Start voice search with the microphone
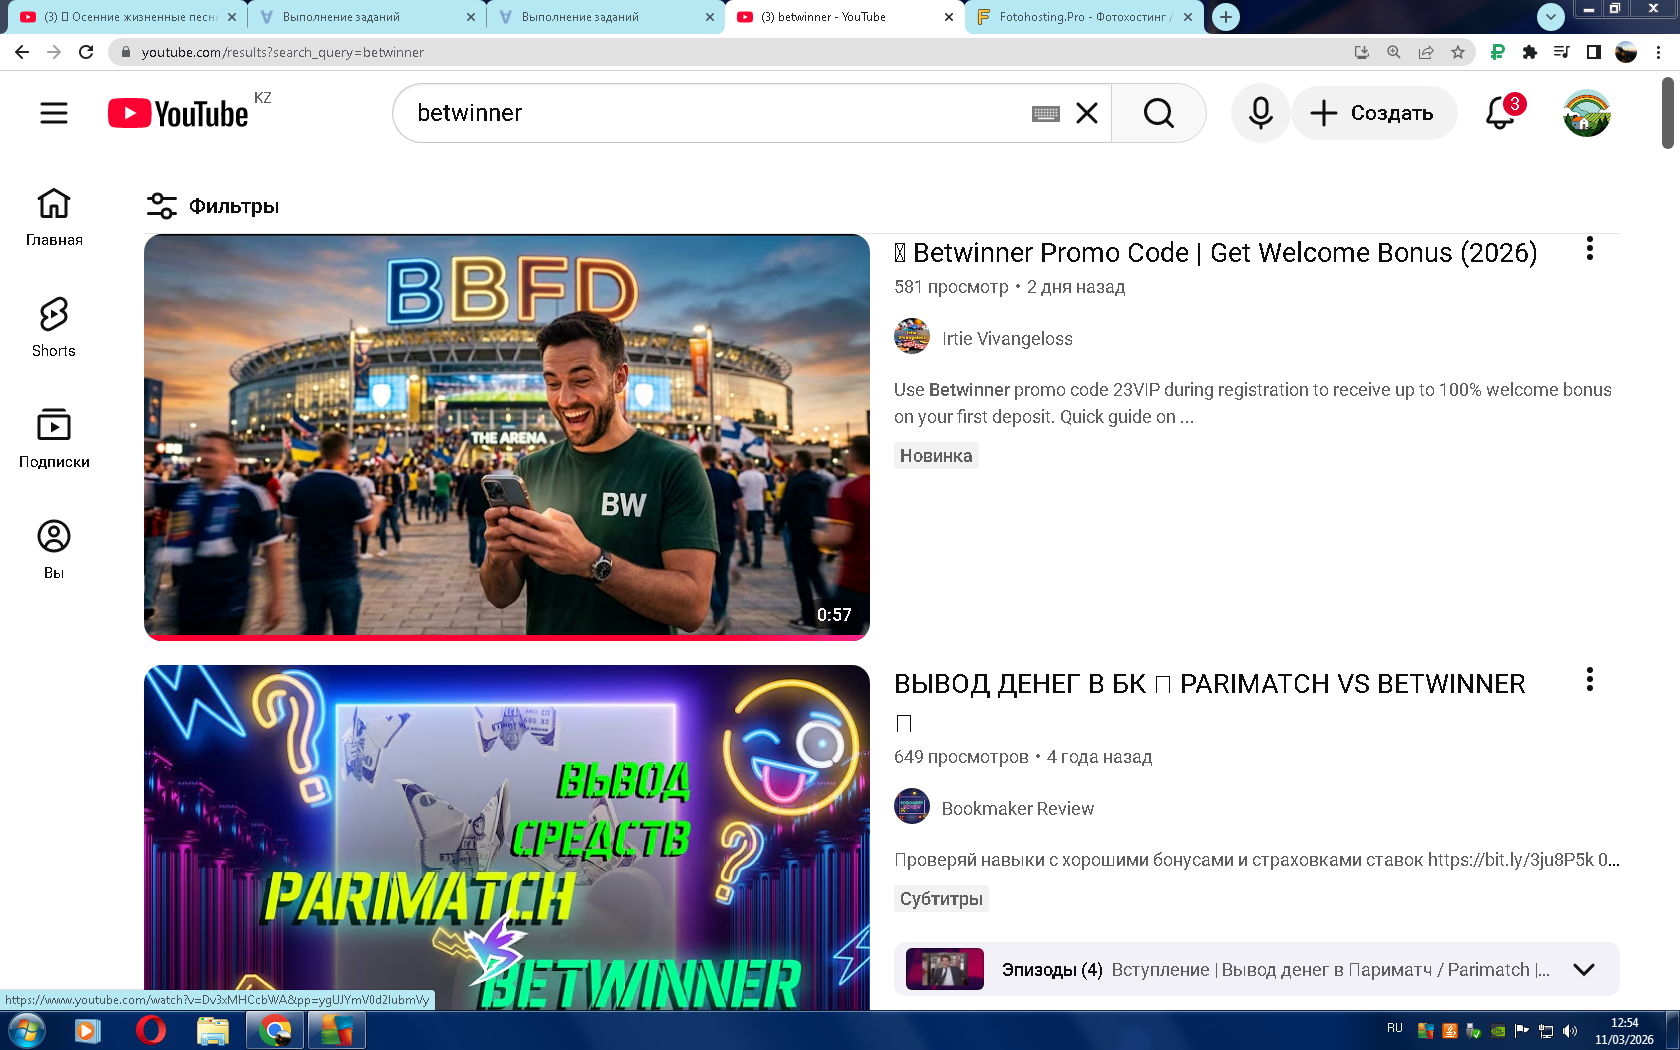 [x=1260, y=113]
